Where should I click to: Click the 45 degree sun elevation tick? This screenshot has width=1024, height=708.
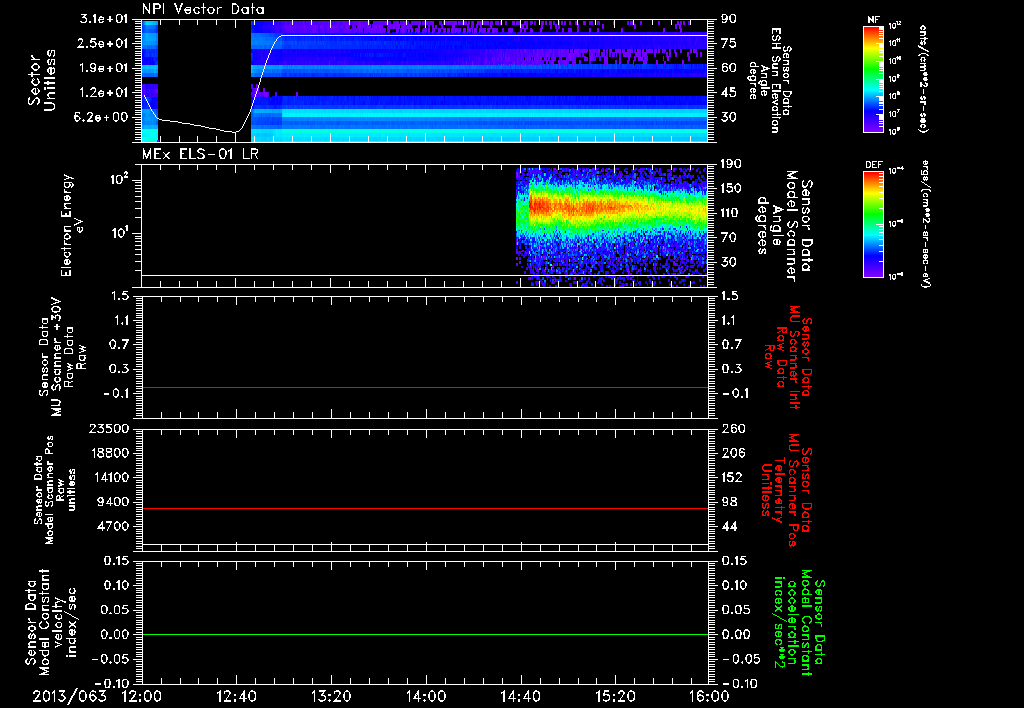tap(728, 93)
